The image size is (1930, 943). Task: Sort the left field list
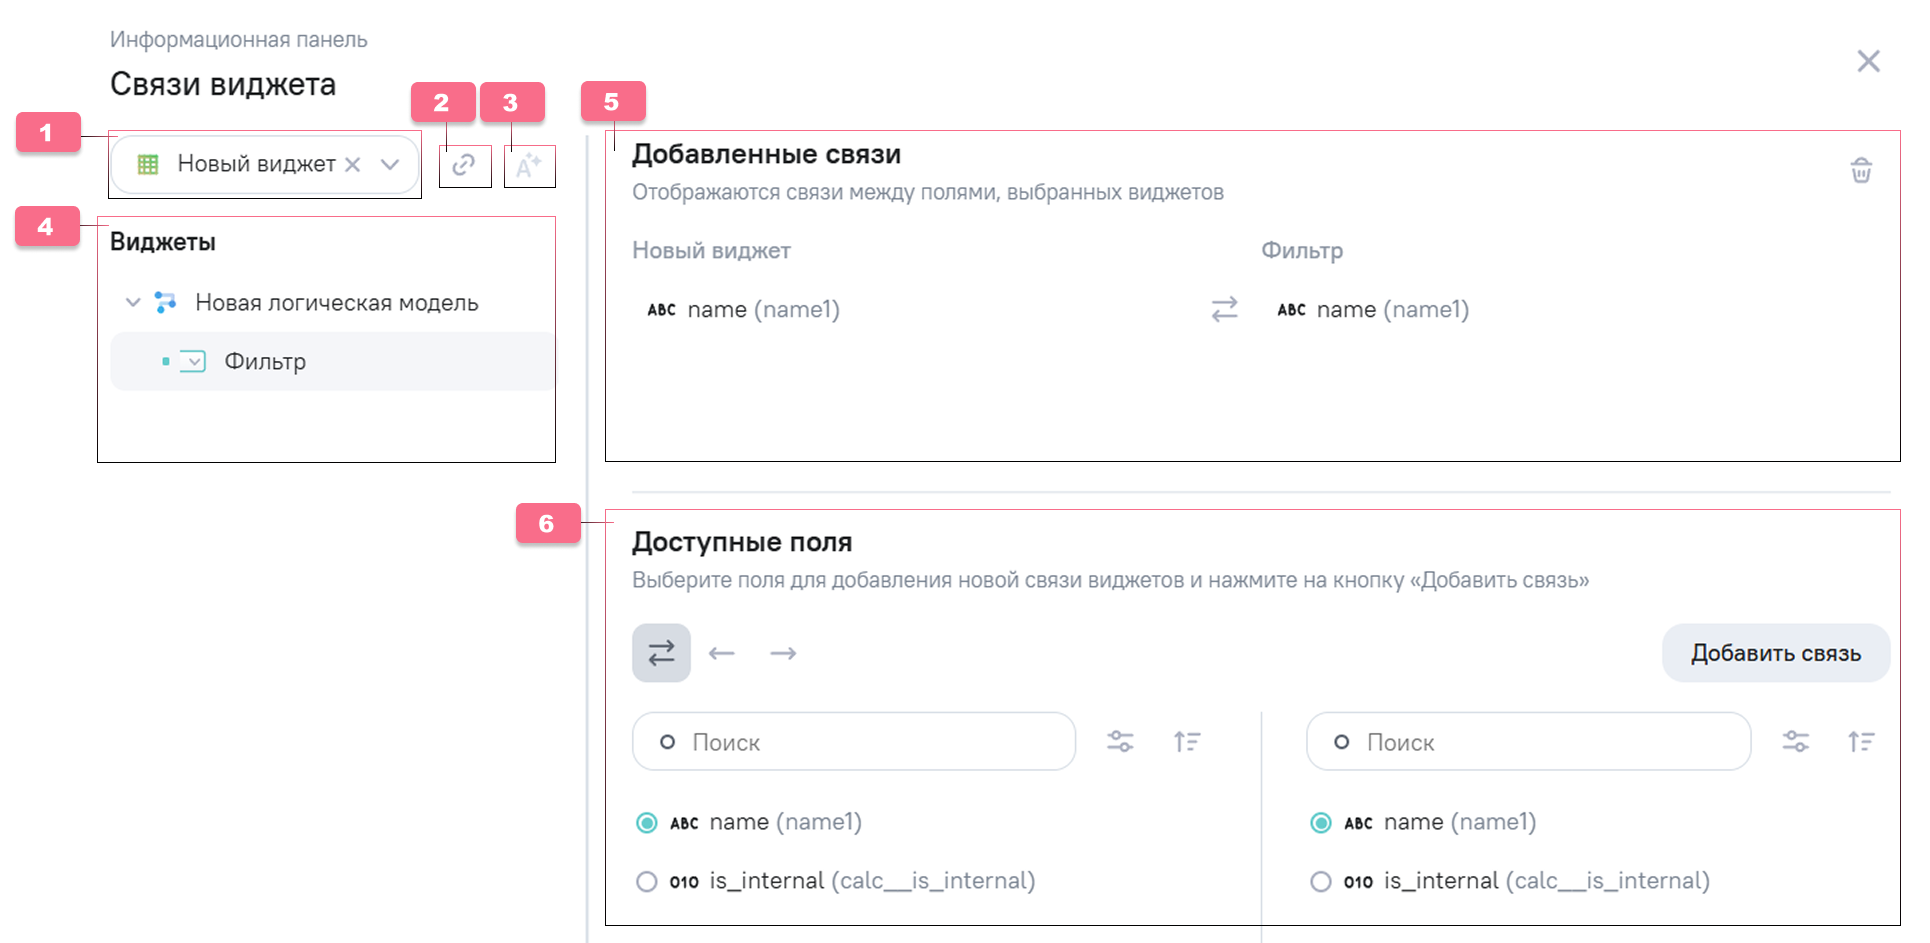point(1187,741)
